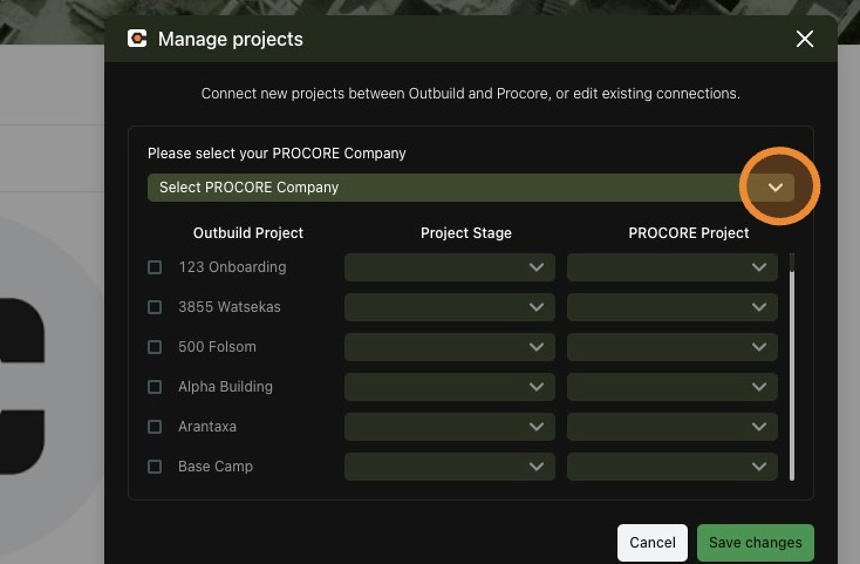Open PROCORE Project dropdown for Arantaxa

[x=672, y=427]
